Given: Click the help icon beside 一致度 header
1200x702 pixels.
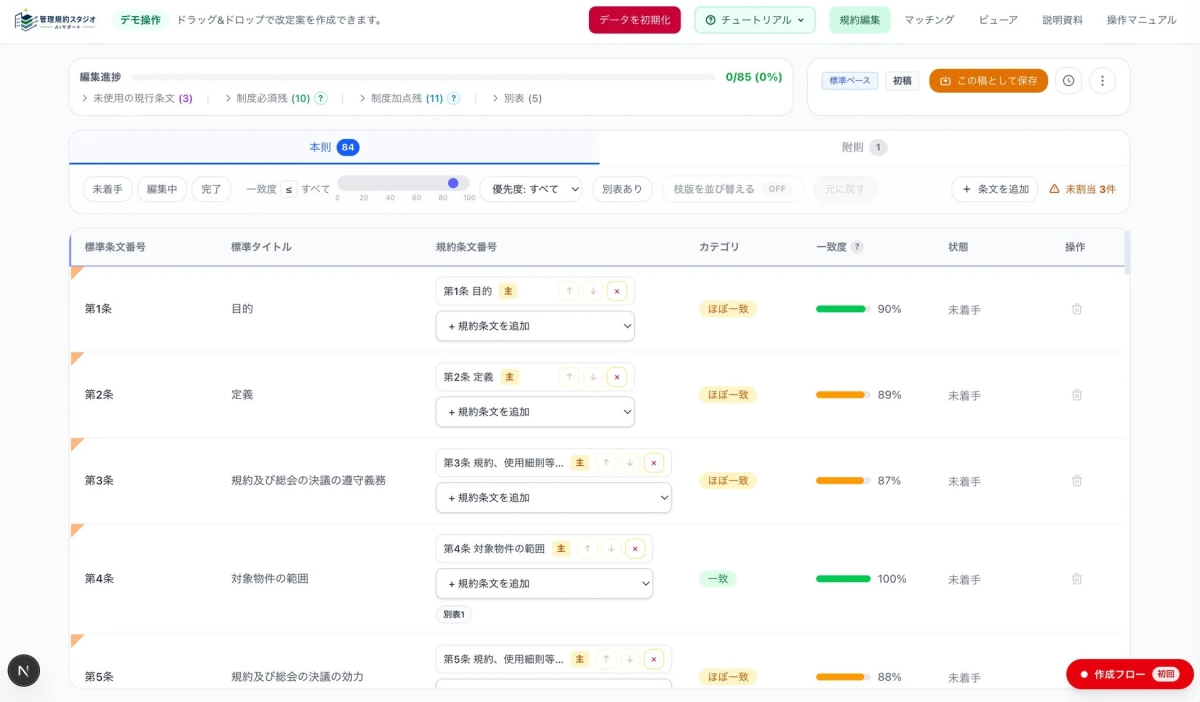Looking at the screenshot, I should coord(857,247).
